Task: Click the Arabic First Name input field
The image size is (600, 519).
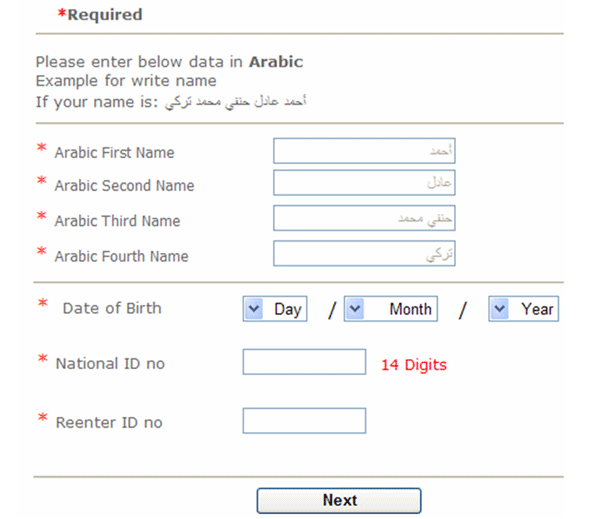Action: click(x=363, y=151)
